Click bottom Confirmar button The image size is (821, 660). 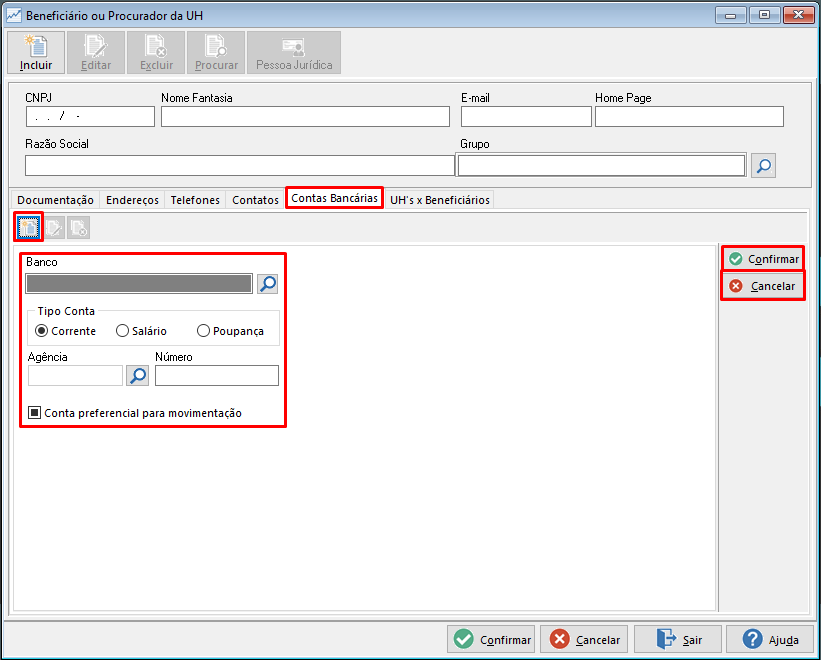click(x=491, y=639)
